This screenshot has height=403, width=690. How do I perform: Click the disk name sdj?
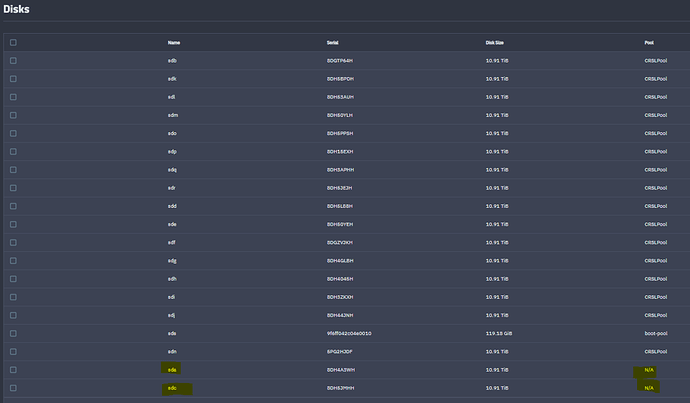tap(172, 315)
